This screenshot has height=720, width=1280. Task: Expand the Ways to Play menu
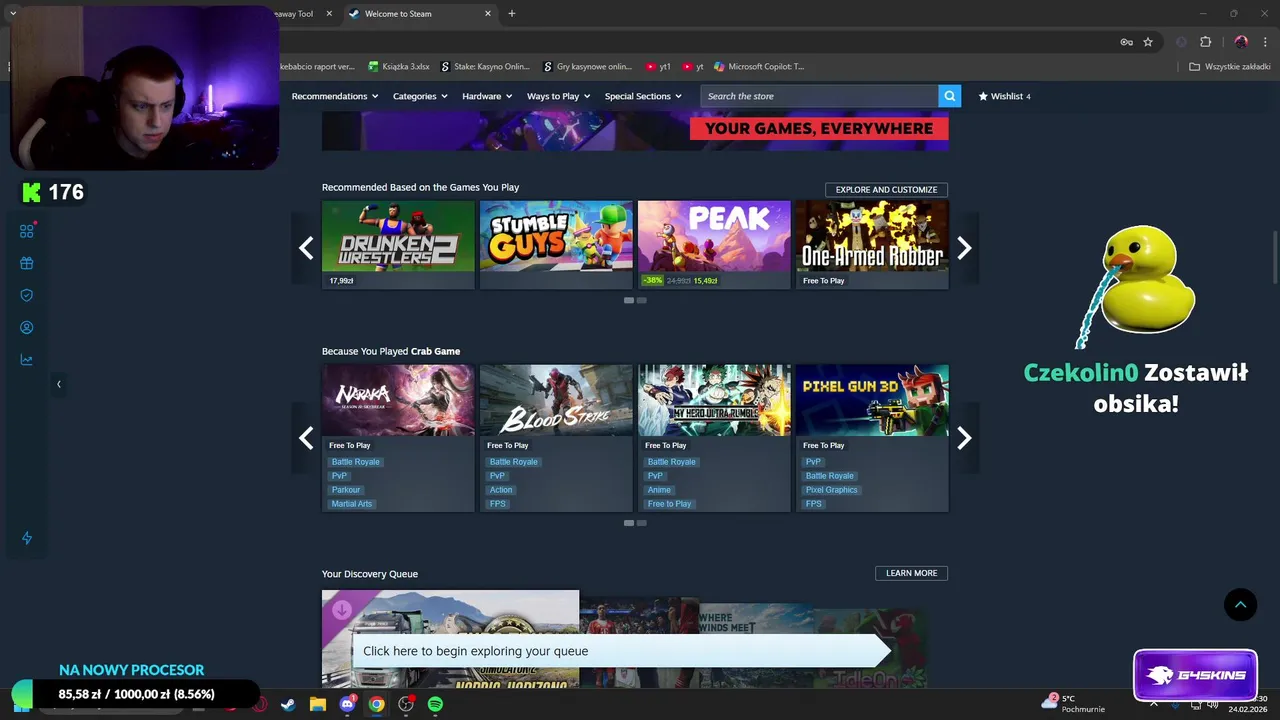point(558,96)
